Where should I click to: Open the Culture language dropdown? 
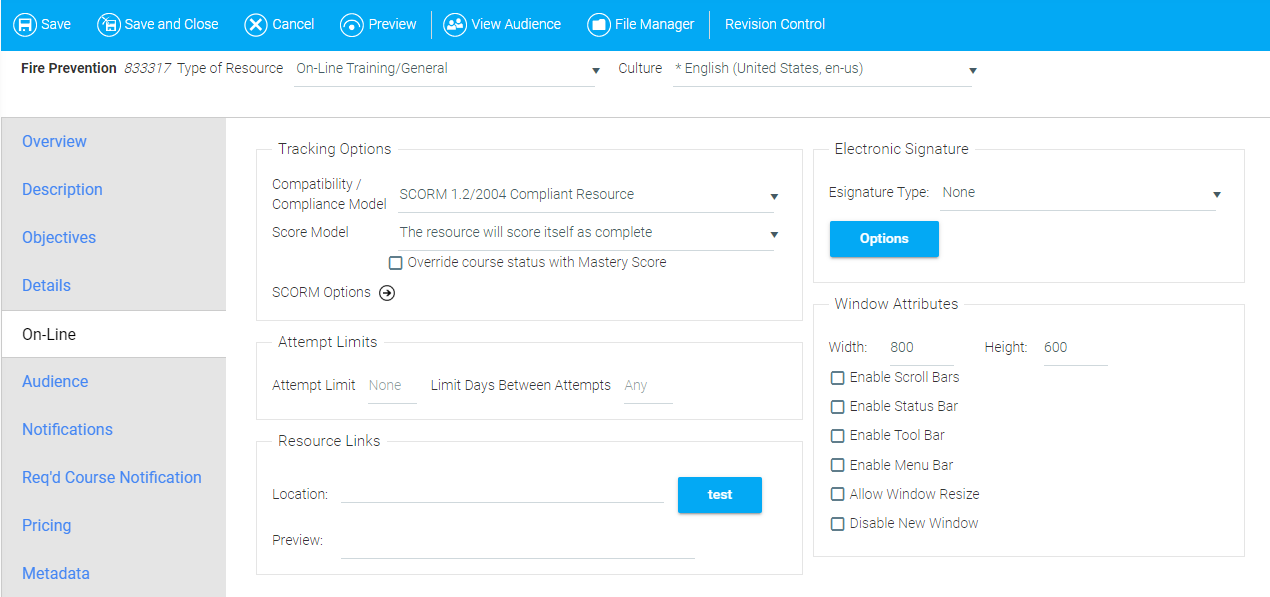coord(822,70)
